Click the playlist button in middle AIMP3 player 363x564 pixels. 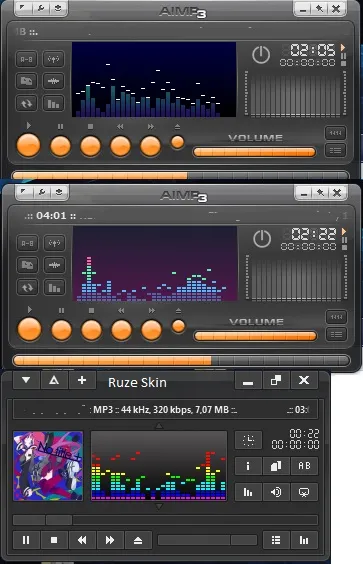pos(336,335)
